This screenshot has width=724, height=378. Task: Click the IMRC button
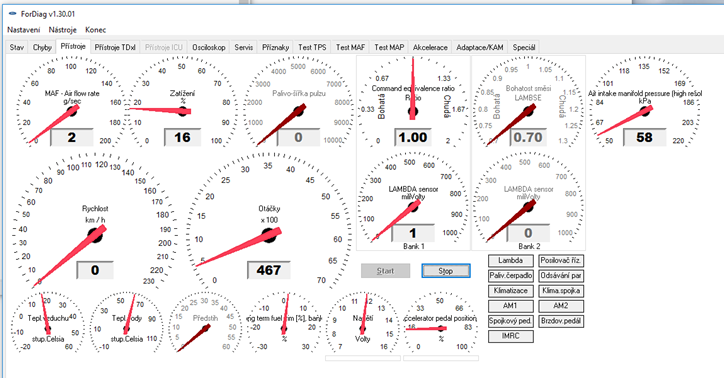pos(511,336)
